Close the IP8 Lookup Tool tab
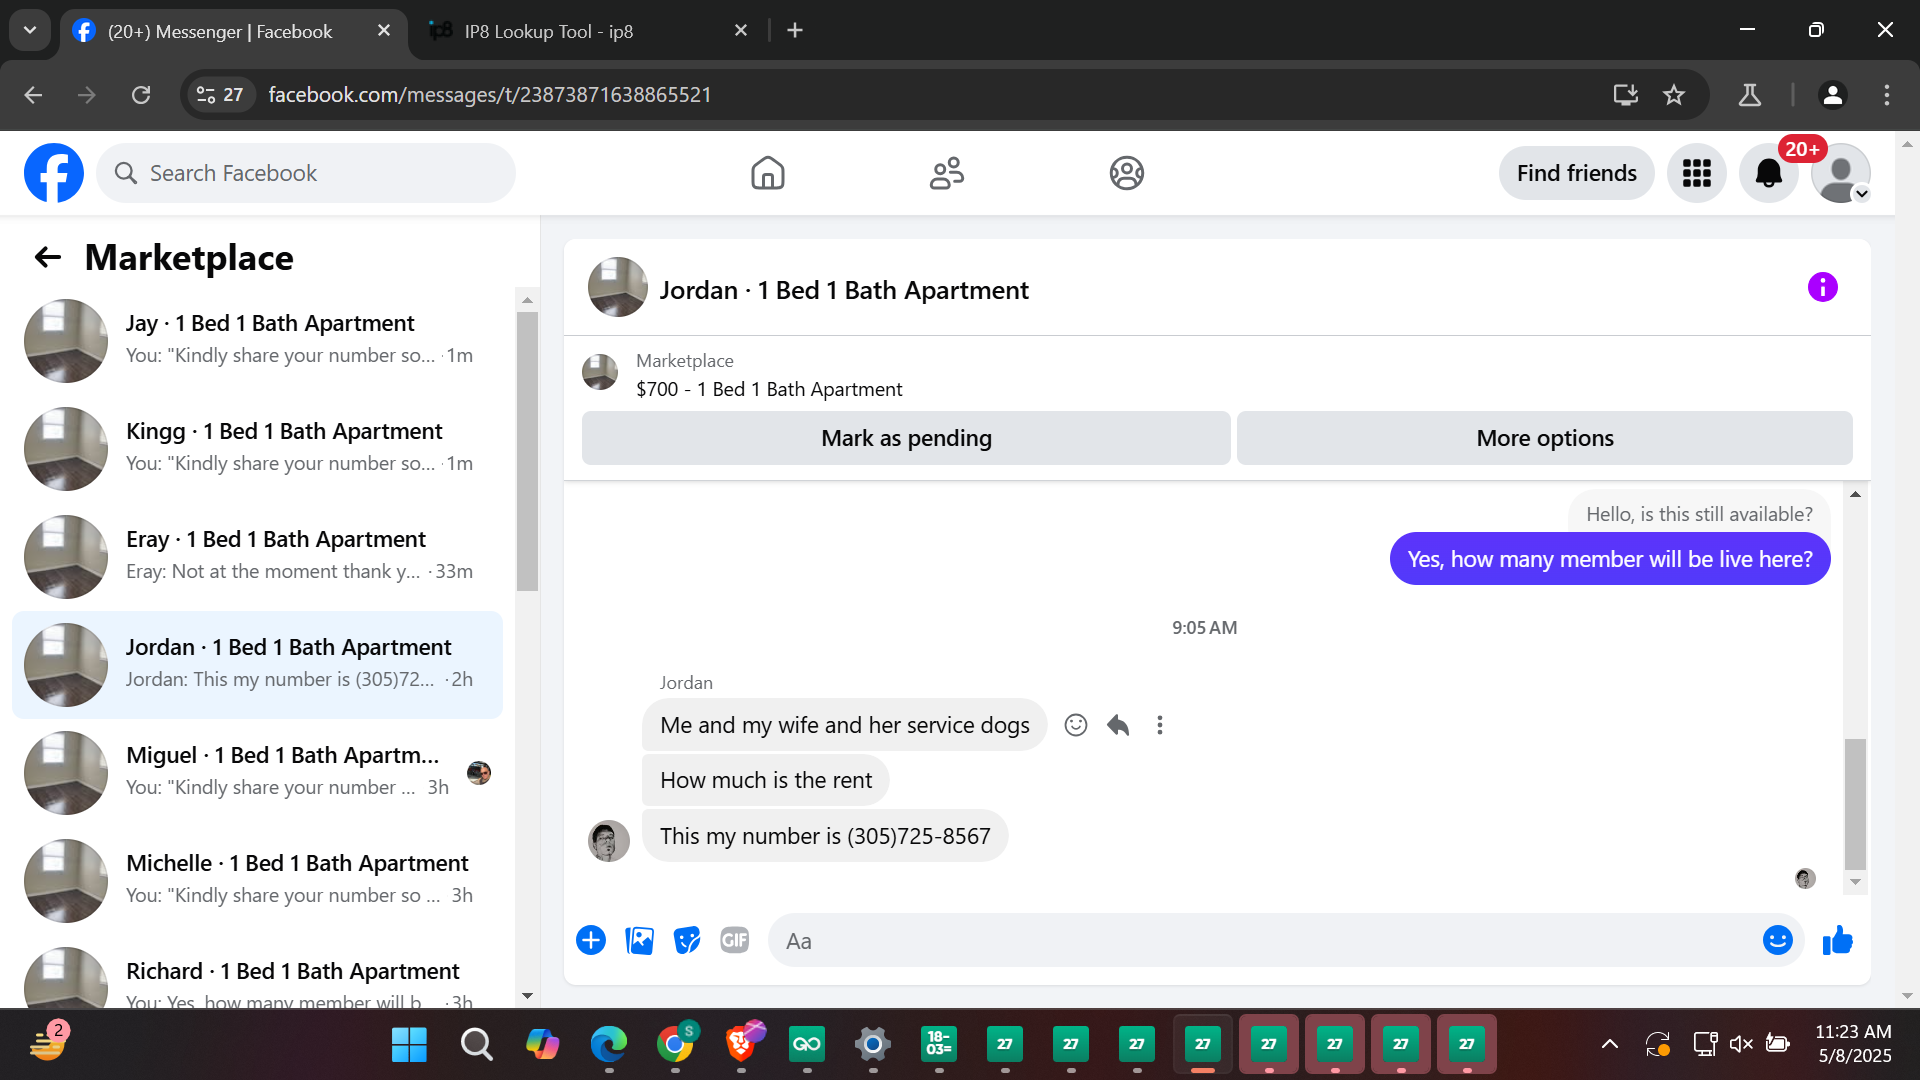Screen dimensions: 1920x1080 741,31
